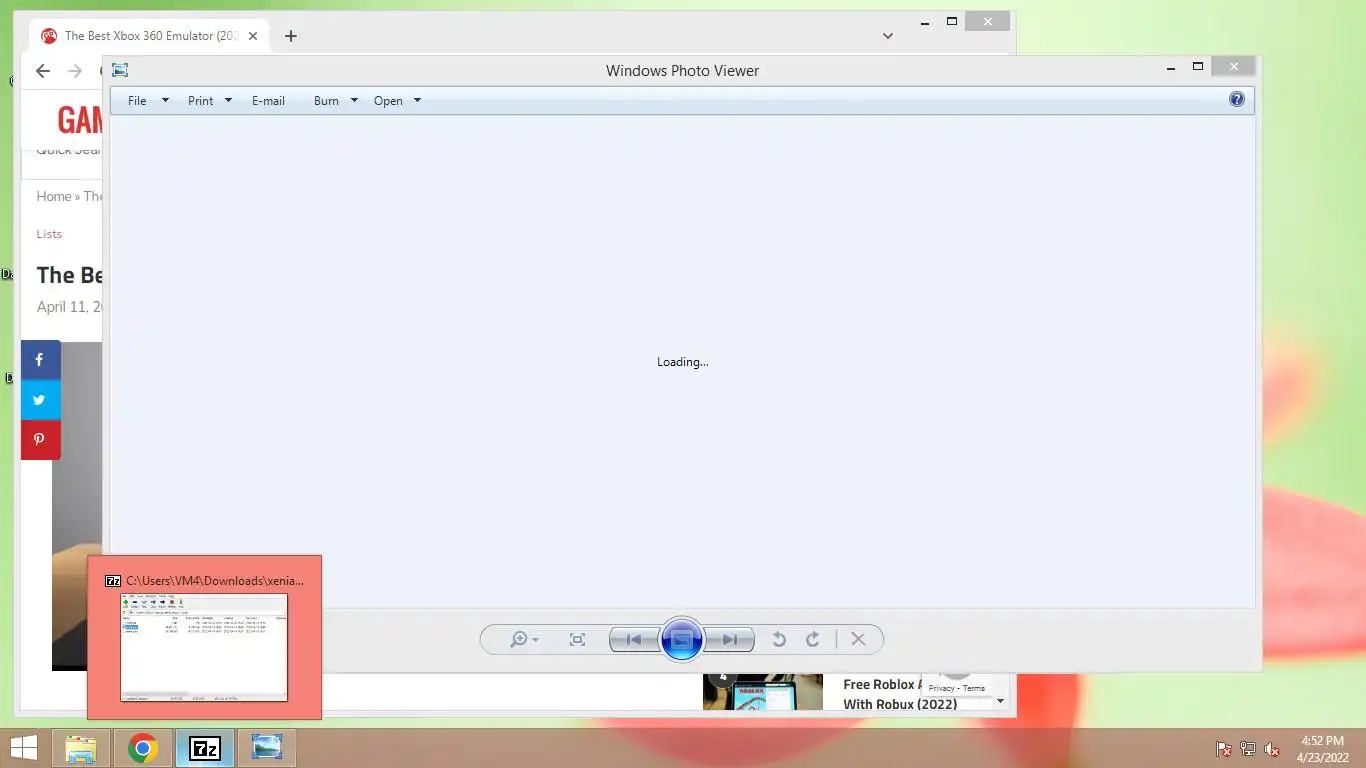Image resolution: width=1366 pixels, height=768 pixels.
Task: Click the Roblox article thumbnail
Action: pos(763,691)
